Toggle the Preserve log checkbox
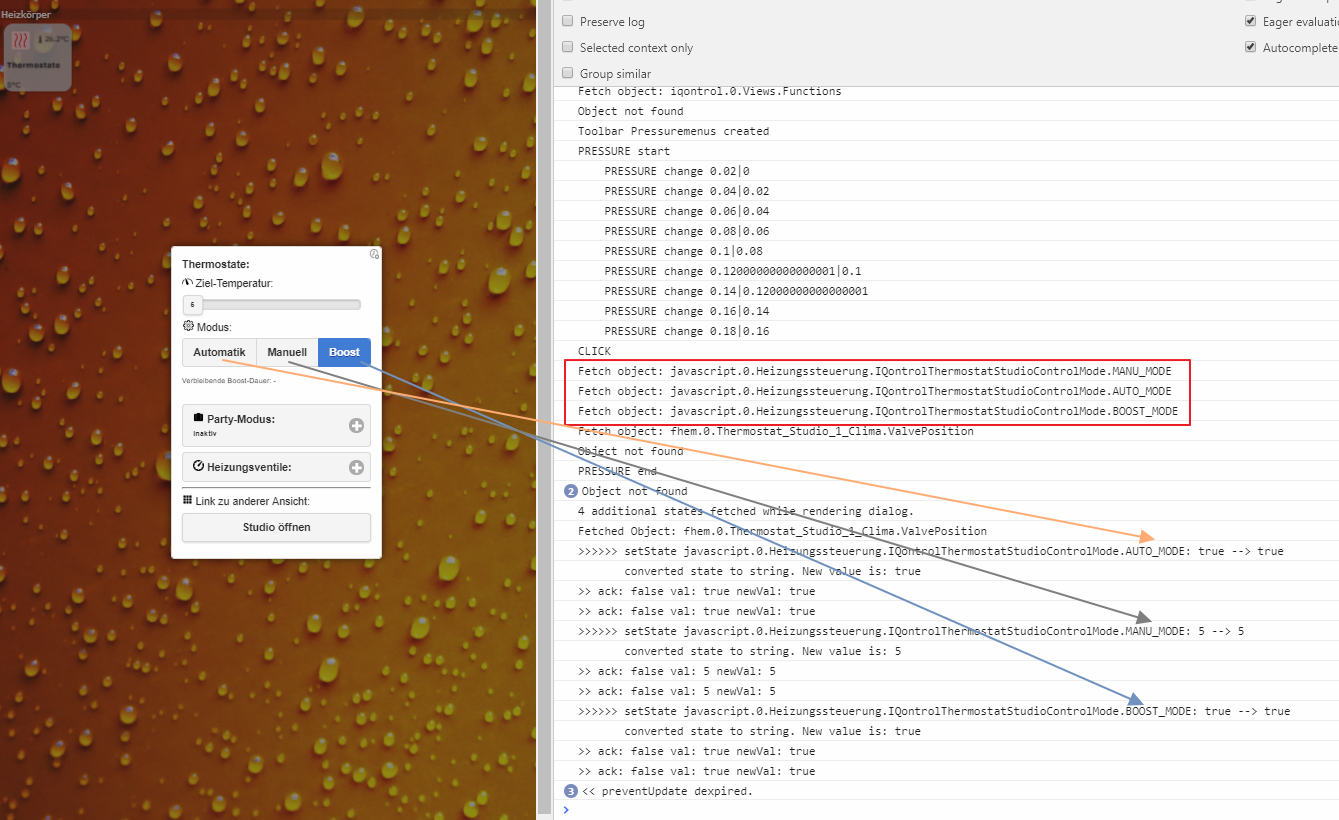Screen dimensions: 1339x820 (x=568, y=21)
